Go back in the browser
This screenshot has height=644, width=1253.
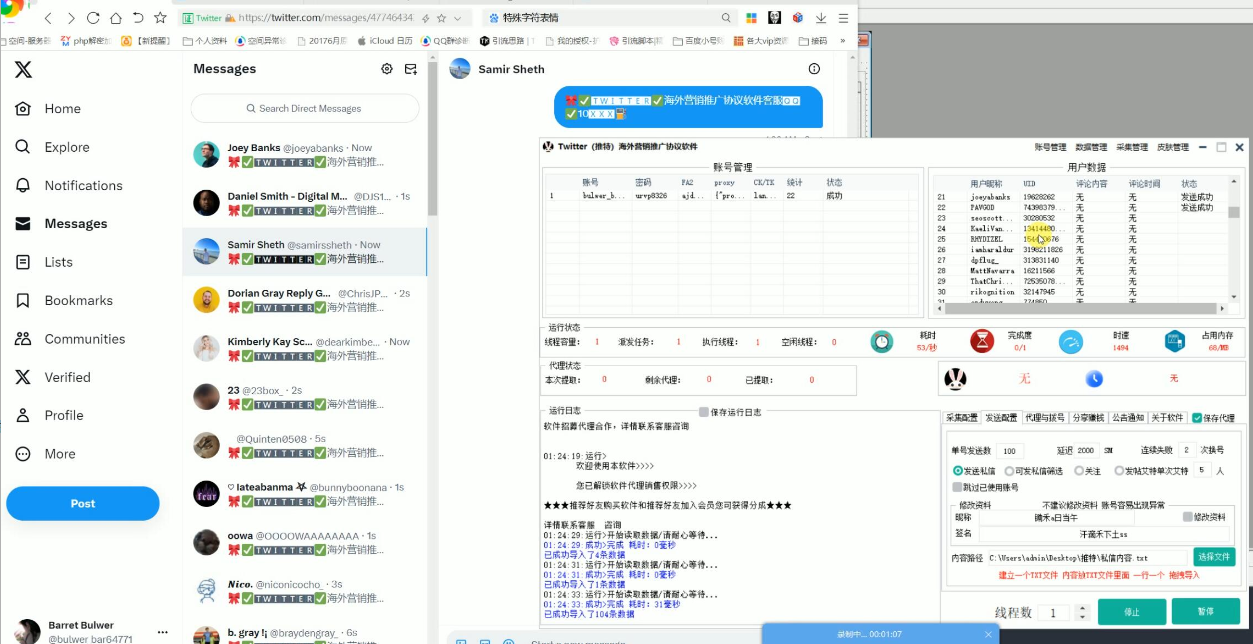(x=48, y=18)
